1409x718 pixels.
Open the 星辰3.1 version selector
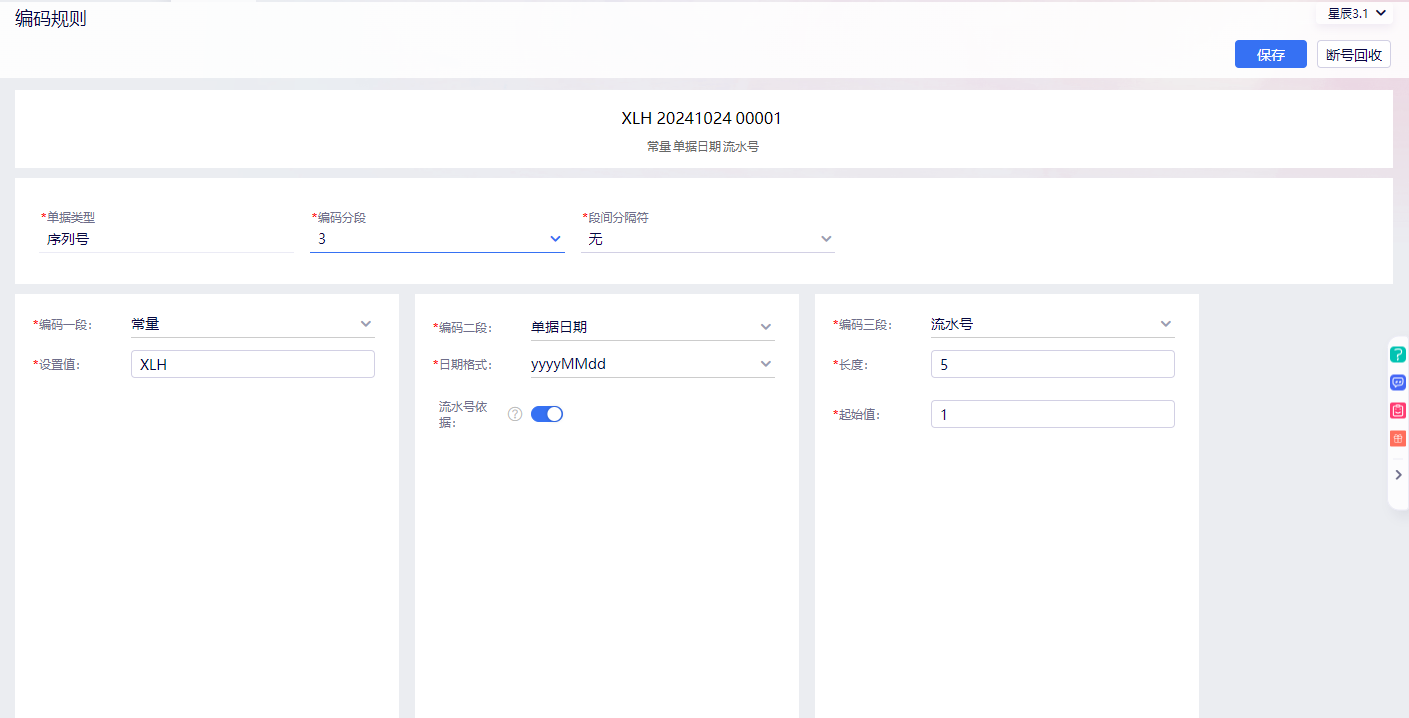click(1356, 13)
